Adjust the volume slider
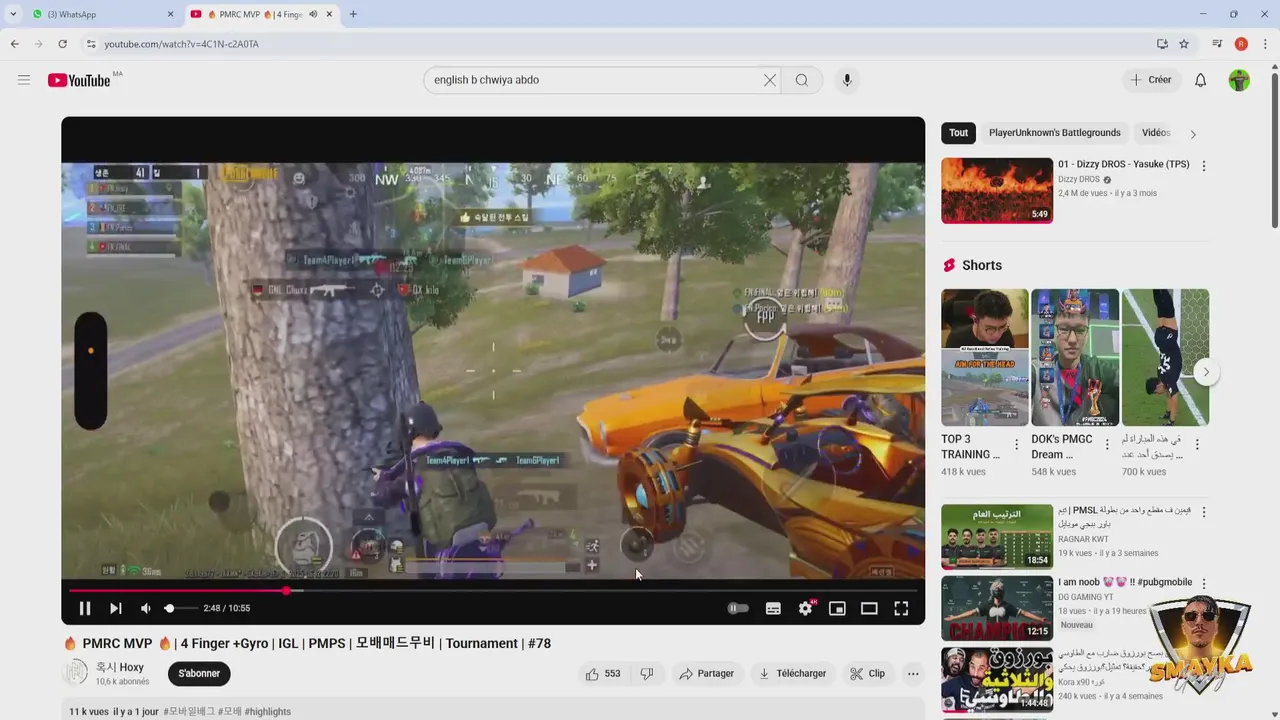The width and height of the screenshot is (1280, 720). click(181, 608)
